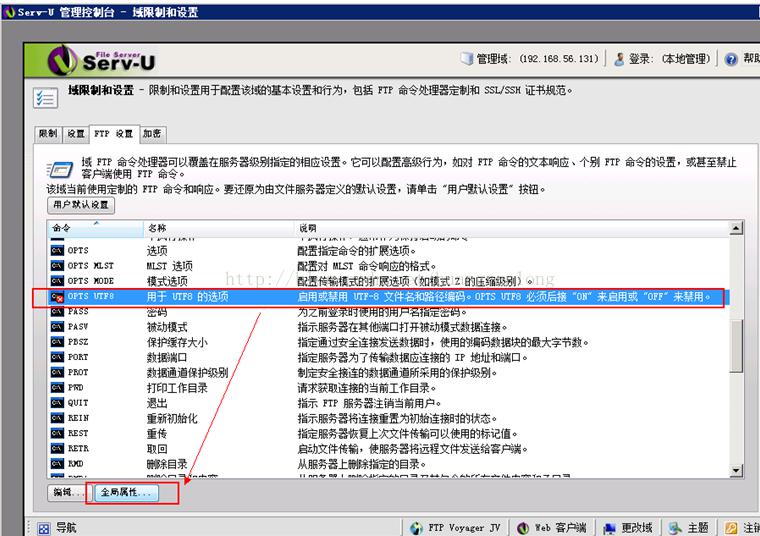The image size is (760, 536).
Task: Click the PASV command icon
Action: [57, 327]
